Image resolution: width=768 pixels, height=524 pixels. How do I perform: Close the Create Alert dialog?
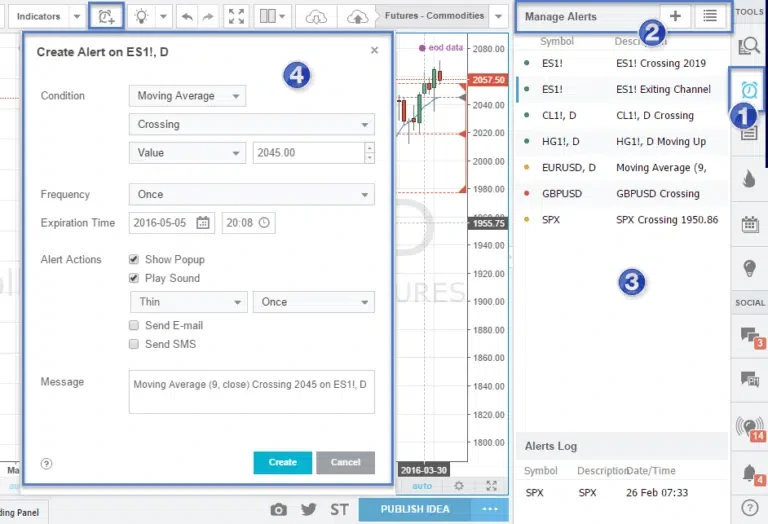375,50
